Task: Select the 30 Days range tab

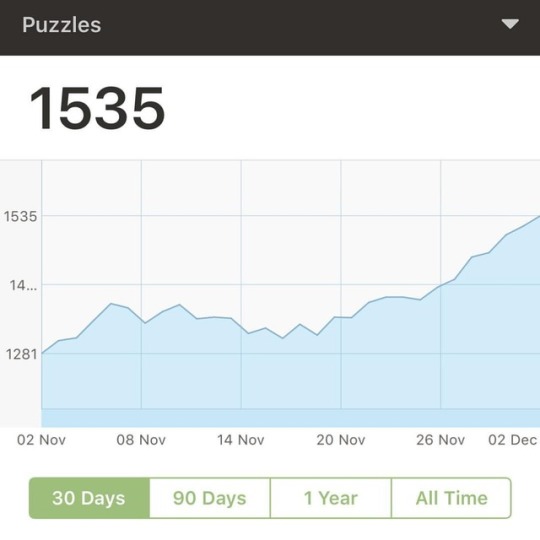Action: click(x=90, y=498)
